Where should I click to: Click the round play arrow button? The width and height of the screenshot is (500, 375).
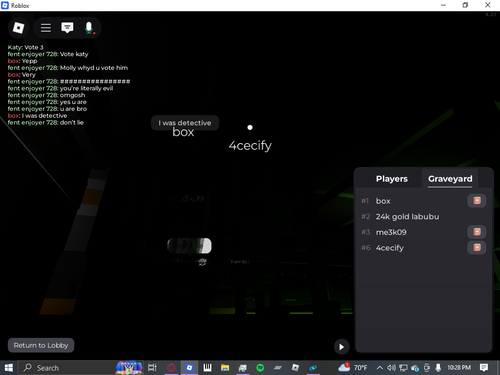pyautogui.click(x=341, y=347)
